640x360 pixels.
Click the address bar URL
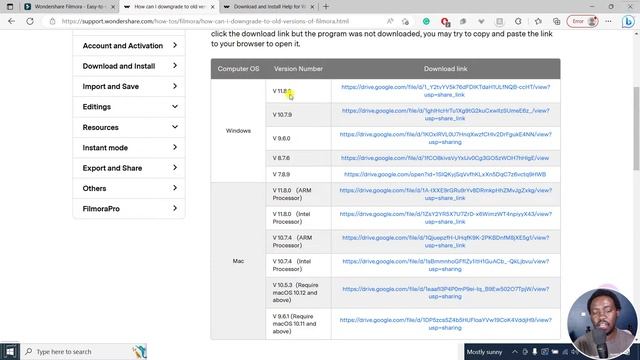(x=205, y=21)
